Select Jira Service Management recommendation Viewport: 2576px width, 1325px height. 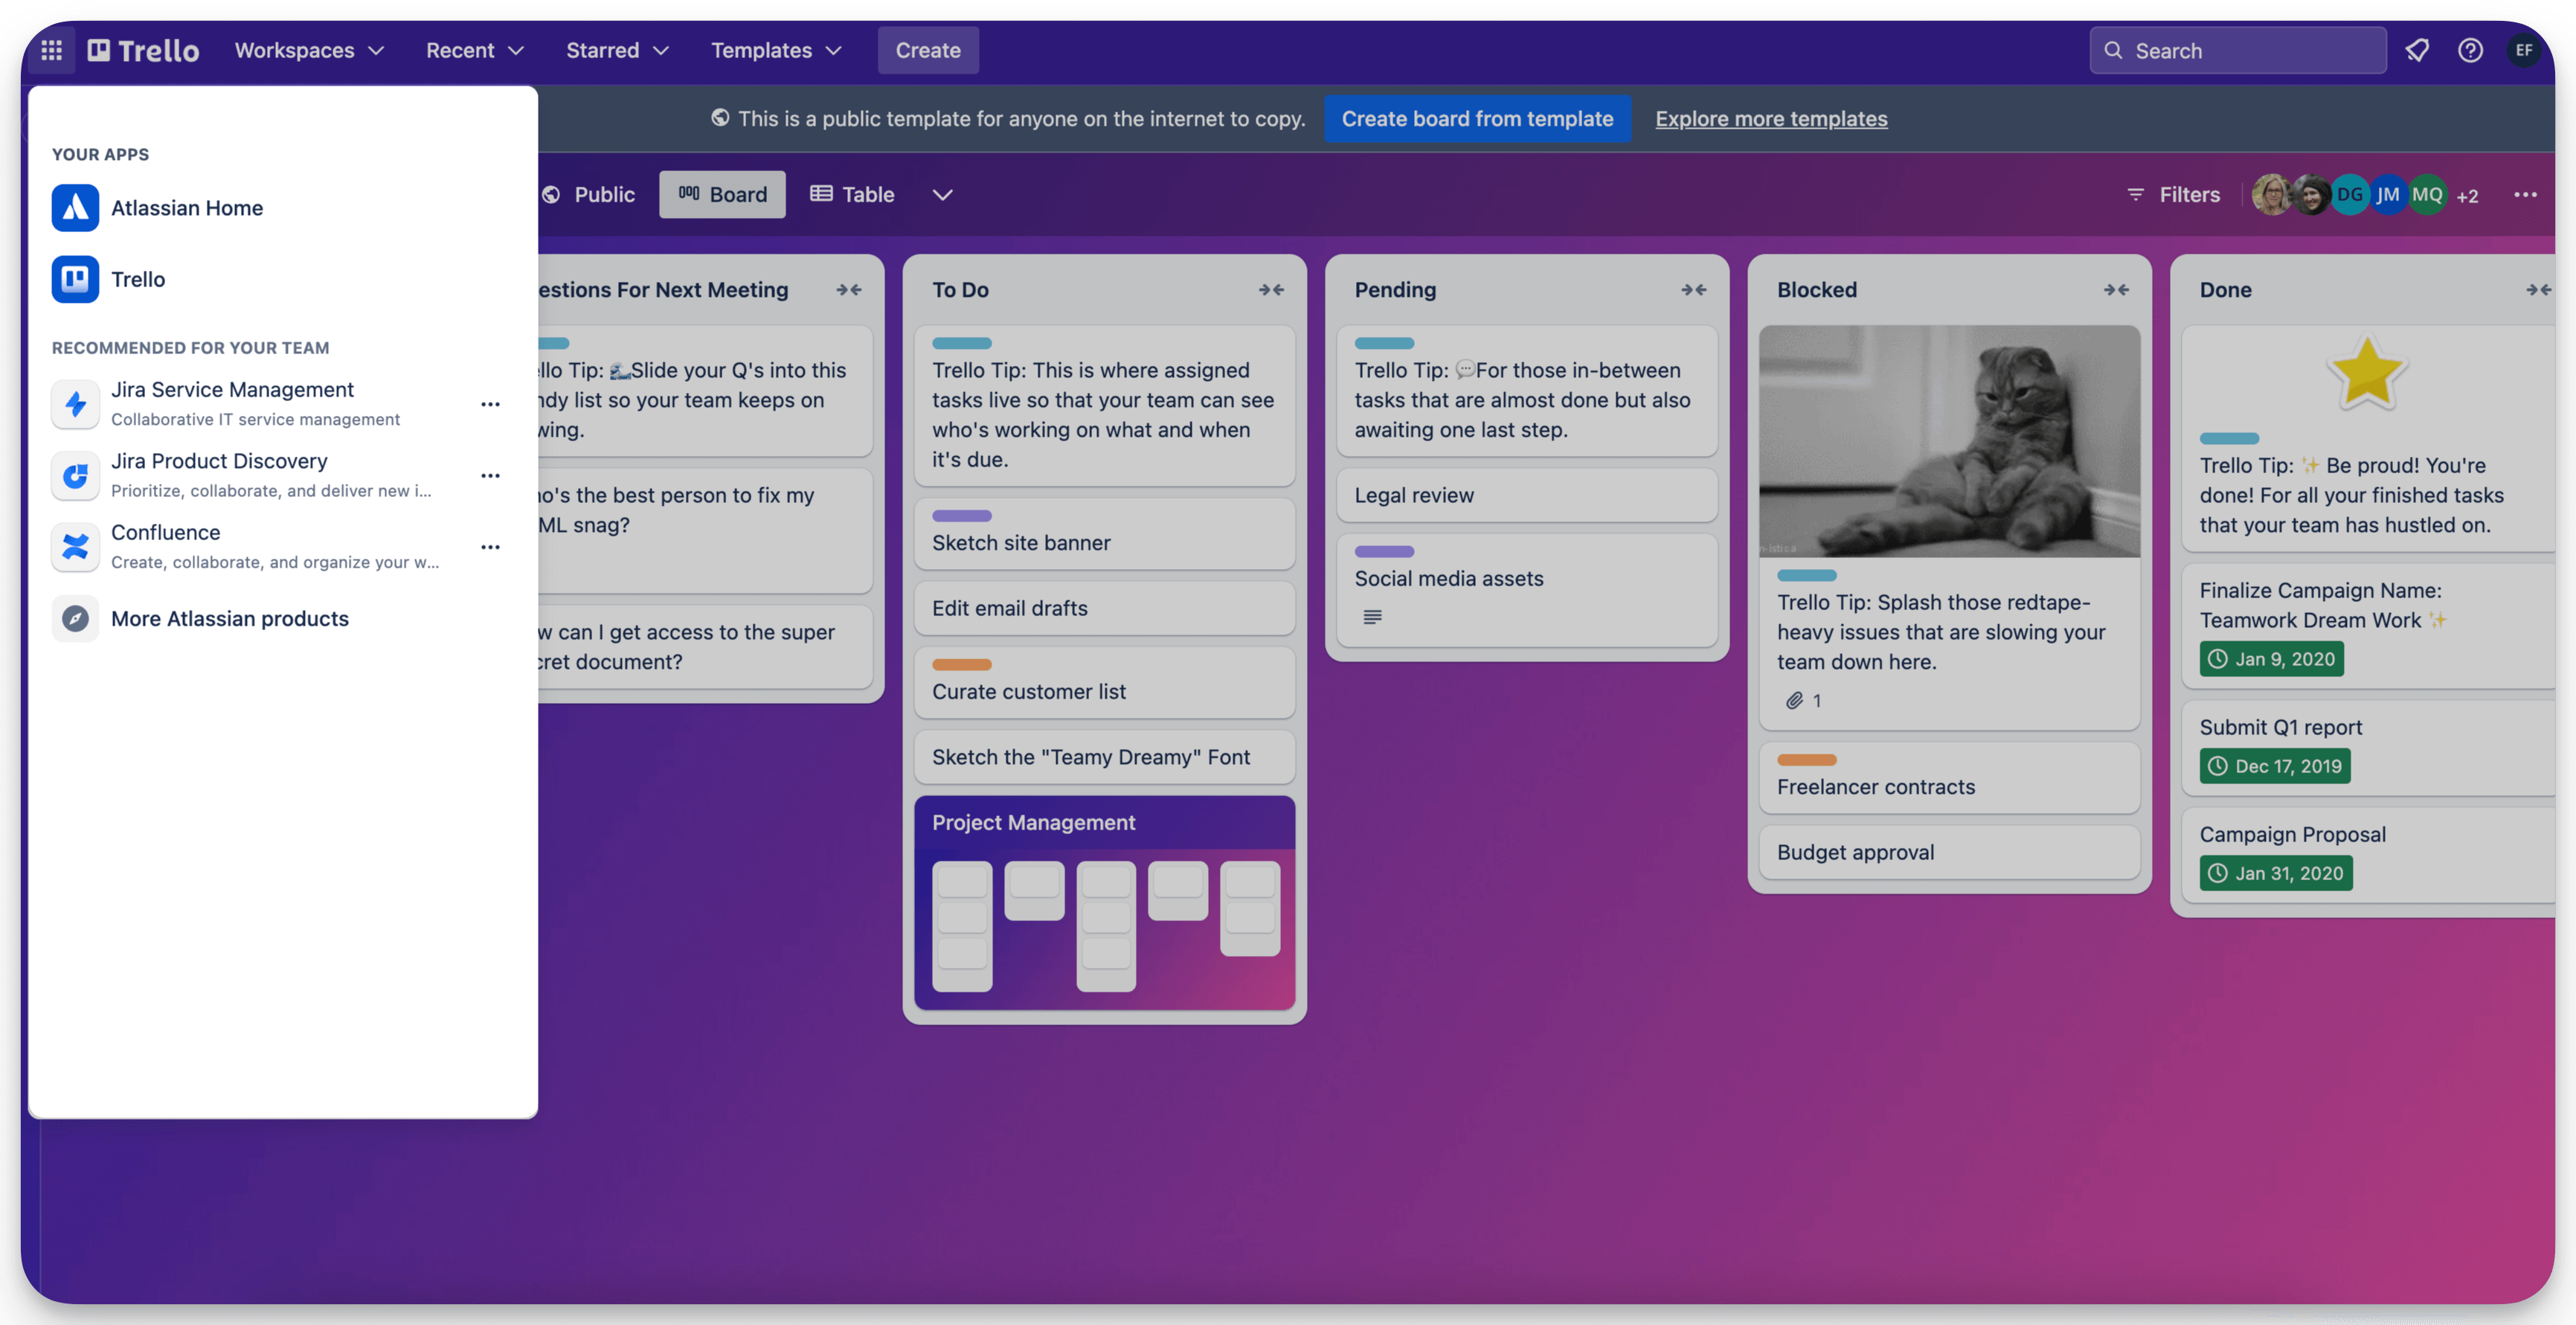coord(255,403)
